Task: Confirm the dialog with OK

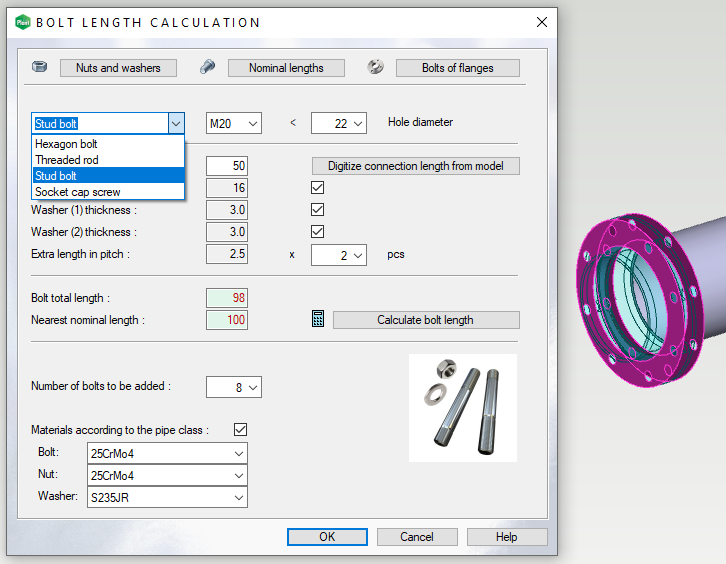Action: [x=327, y=537]
